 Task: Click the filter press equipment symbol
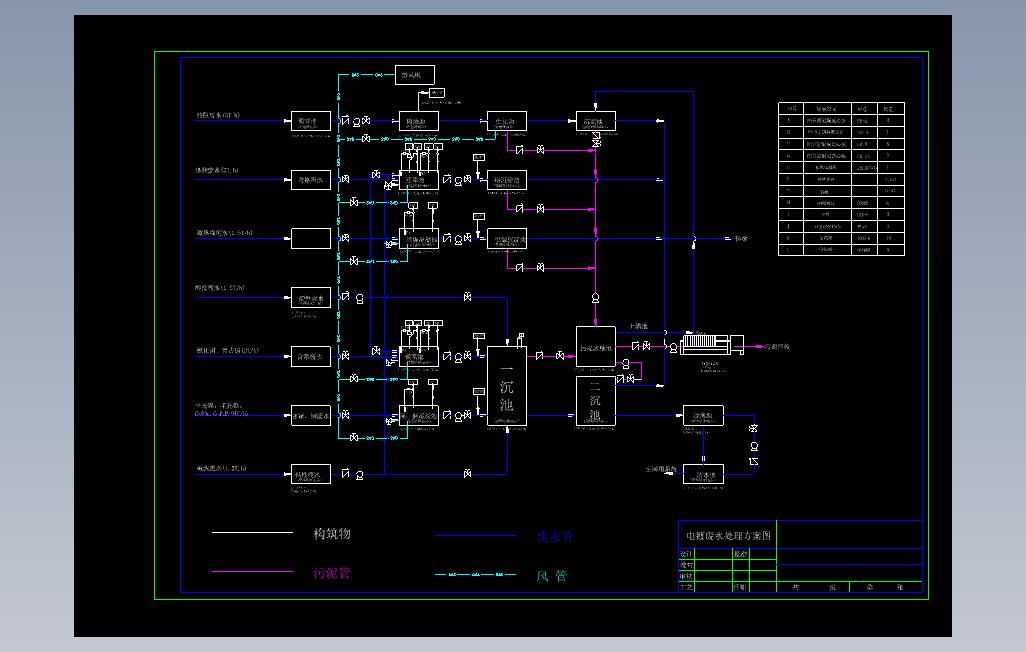pos(712,344)
